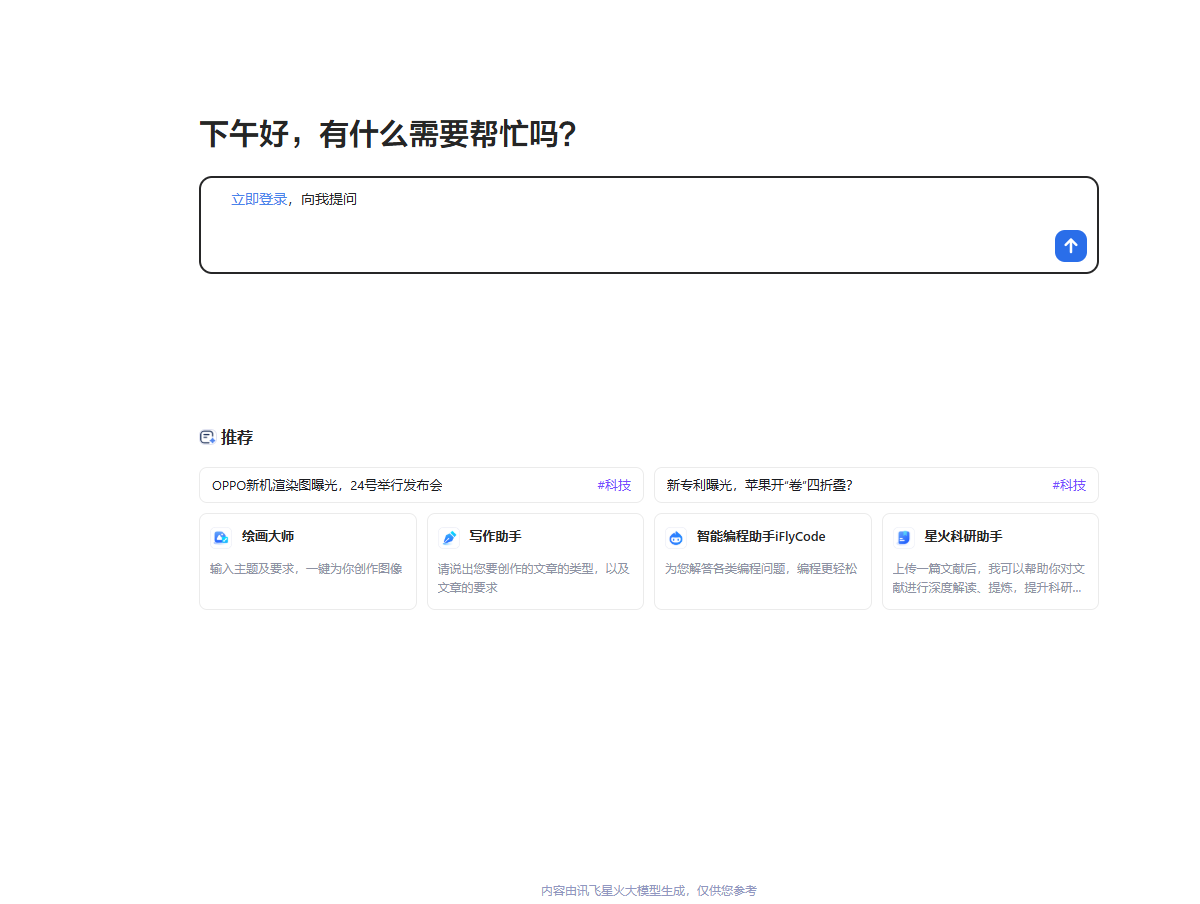Focus the question input text box
This screenshot has width=1200, height=904.
[x=640, y=235]
